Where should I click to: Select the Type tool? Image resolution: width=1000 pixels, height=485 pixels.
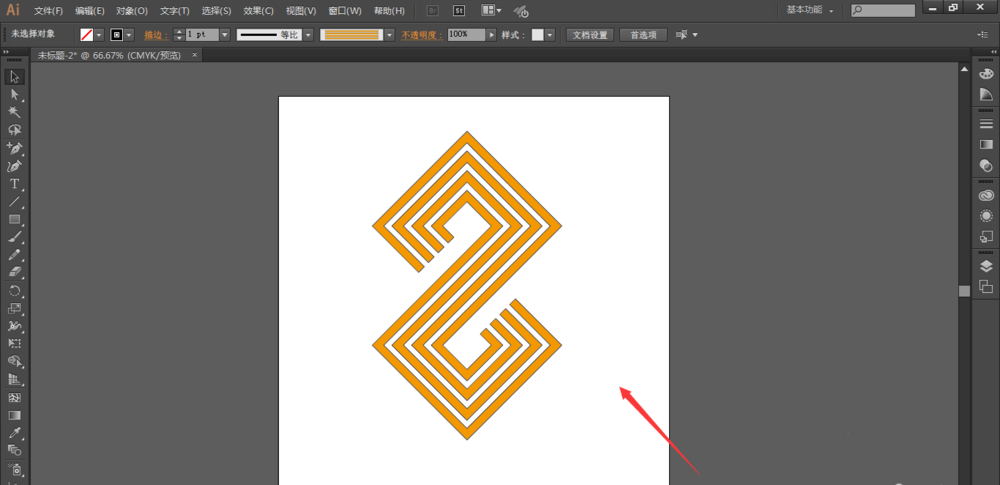[x=15, y=184]
